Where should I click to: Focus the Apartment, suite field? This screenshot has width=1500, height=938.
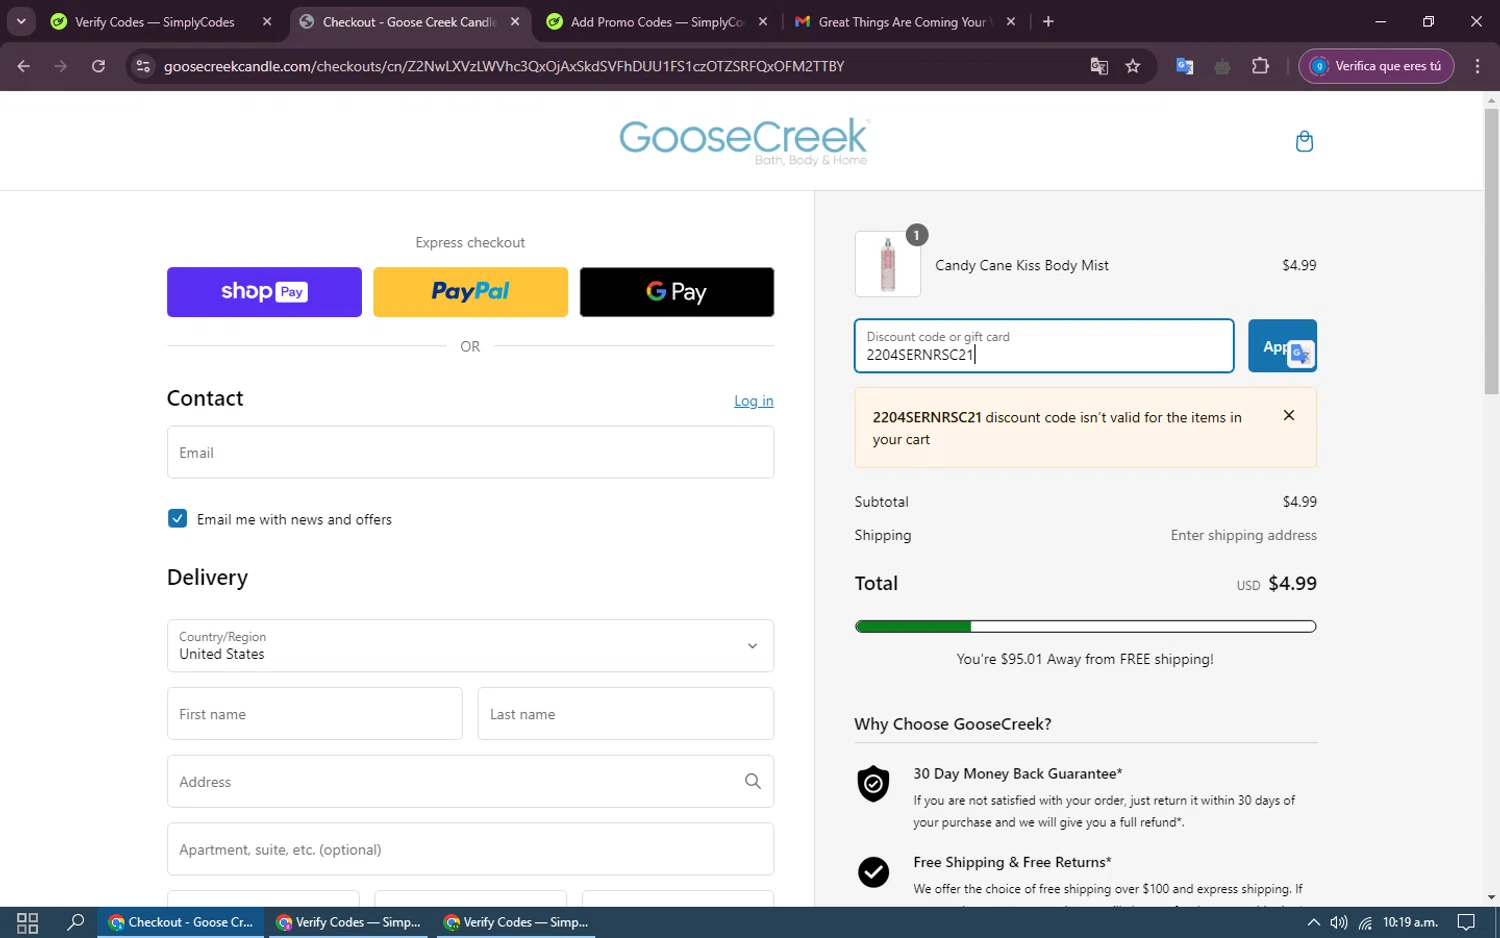(x=470, y=849)
